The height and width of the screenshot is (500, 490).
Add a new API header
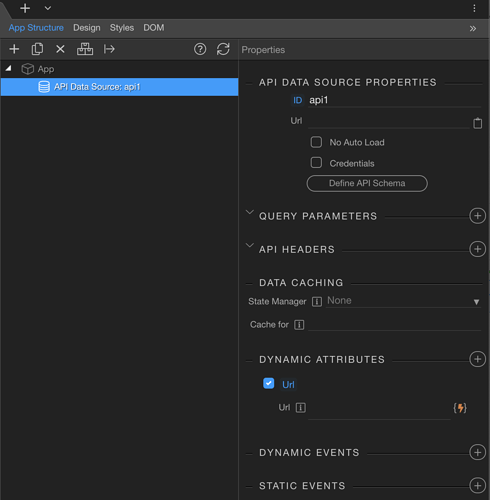click(477, 249)
